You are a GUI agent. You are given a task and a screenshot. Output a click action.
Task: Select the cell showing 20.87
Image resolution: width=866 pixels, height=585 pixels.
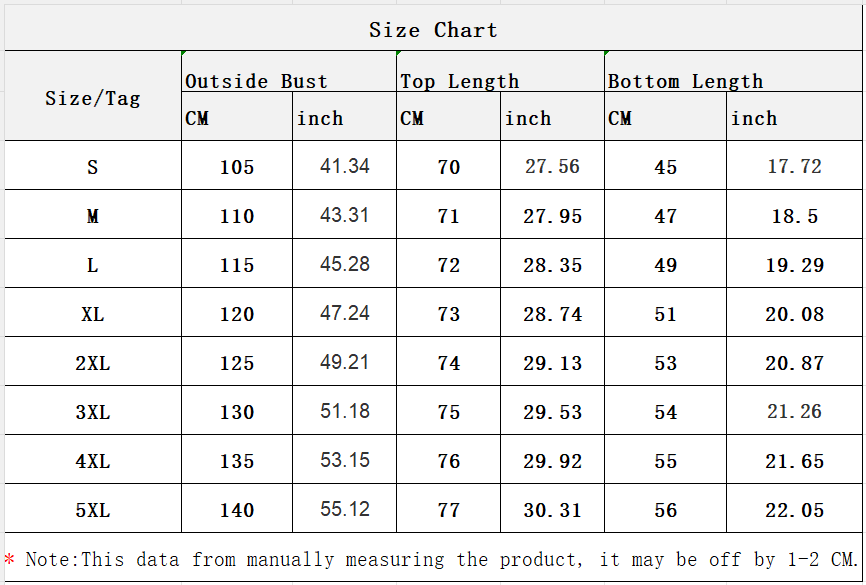(x=794, y=361)
